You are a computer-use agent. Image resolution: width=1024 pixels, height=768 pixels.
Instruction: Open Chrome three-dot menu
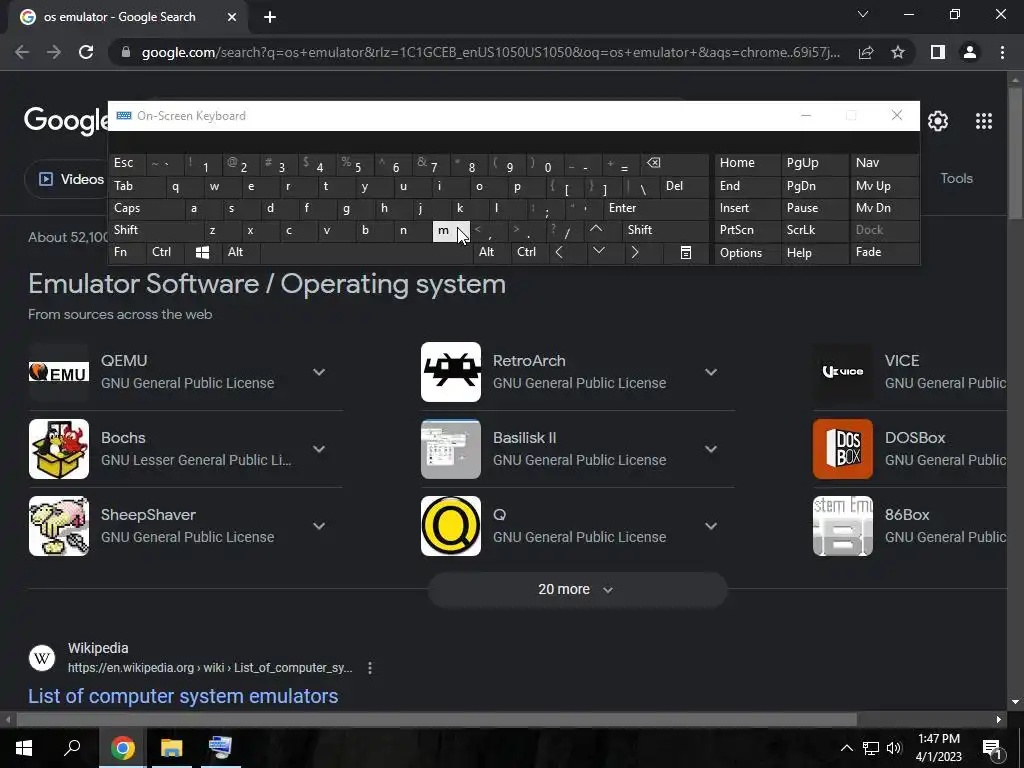(x=1002, y=52)
